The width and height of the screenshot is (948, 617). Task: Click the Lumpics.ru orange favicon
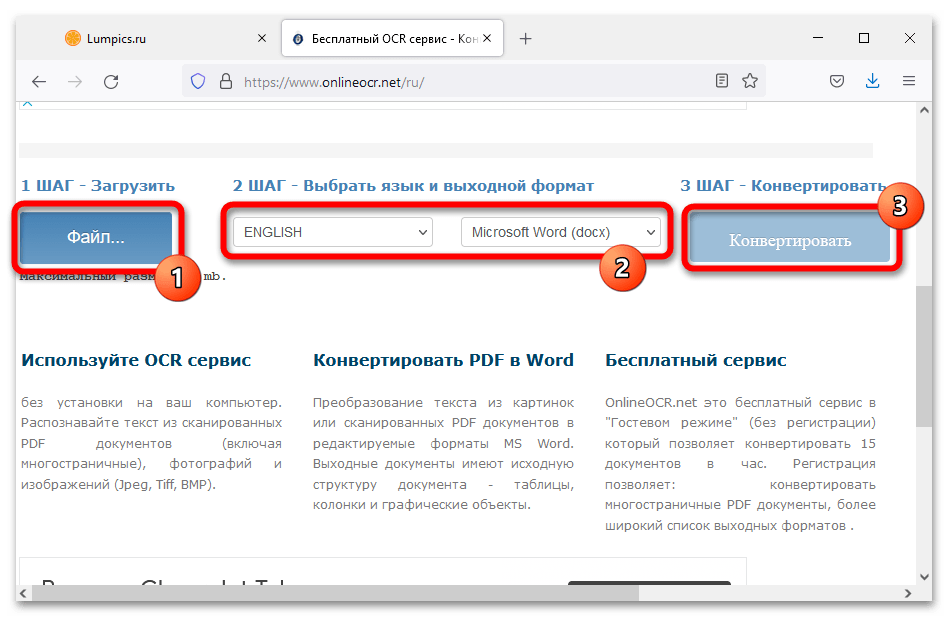point(73,38)
